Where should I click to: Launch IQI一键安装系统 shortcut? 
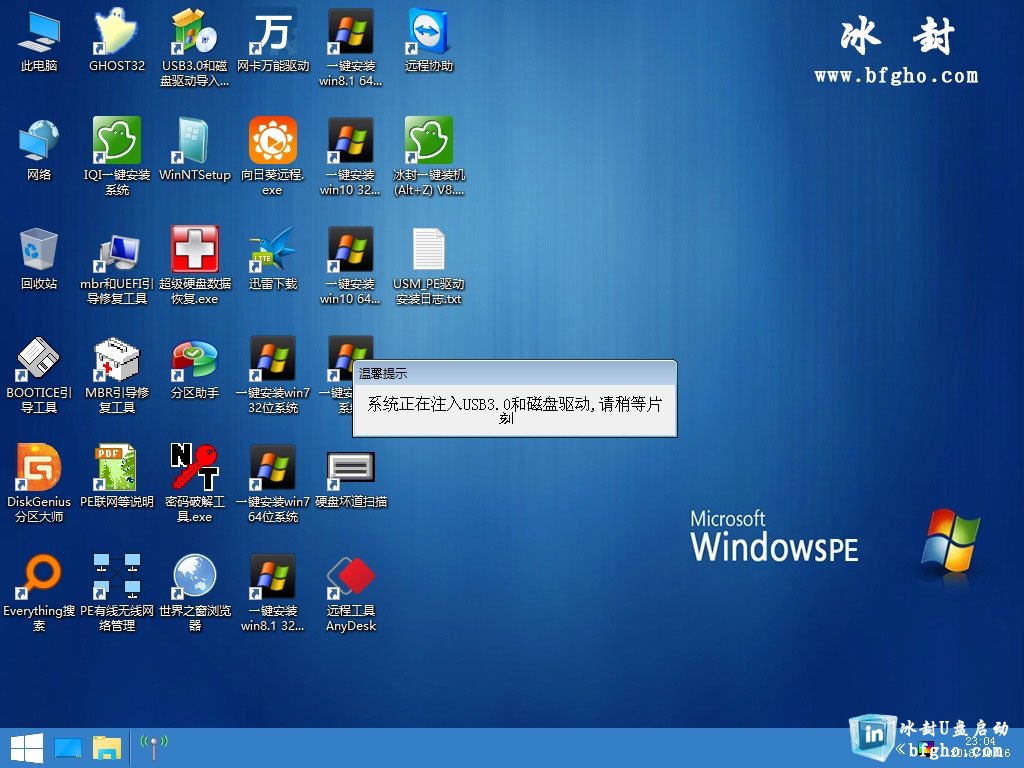pos(116,156)
